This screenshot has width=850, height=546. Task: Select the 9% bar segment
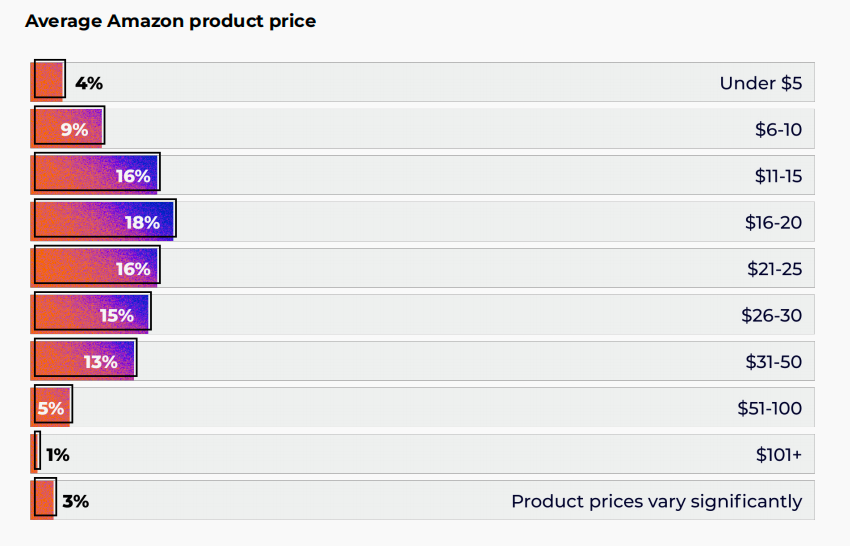coord(68,128)
